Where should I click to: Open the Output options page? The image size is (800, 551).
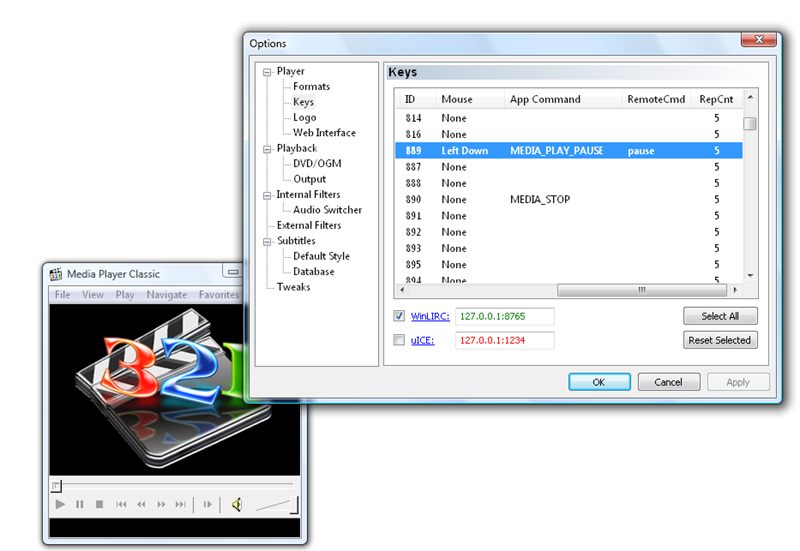[x=309, y=179]
